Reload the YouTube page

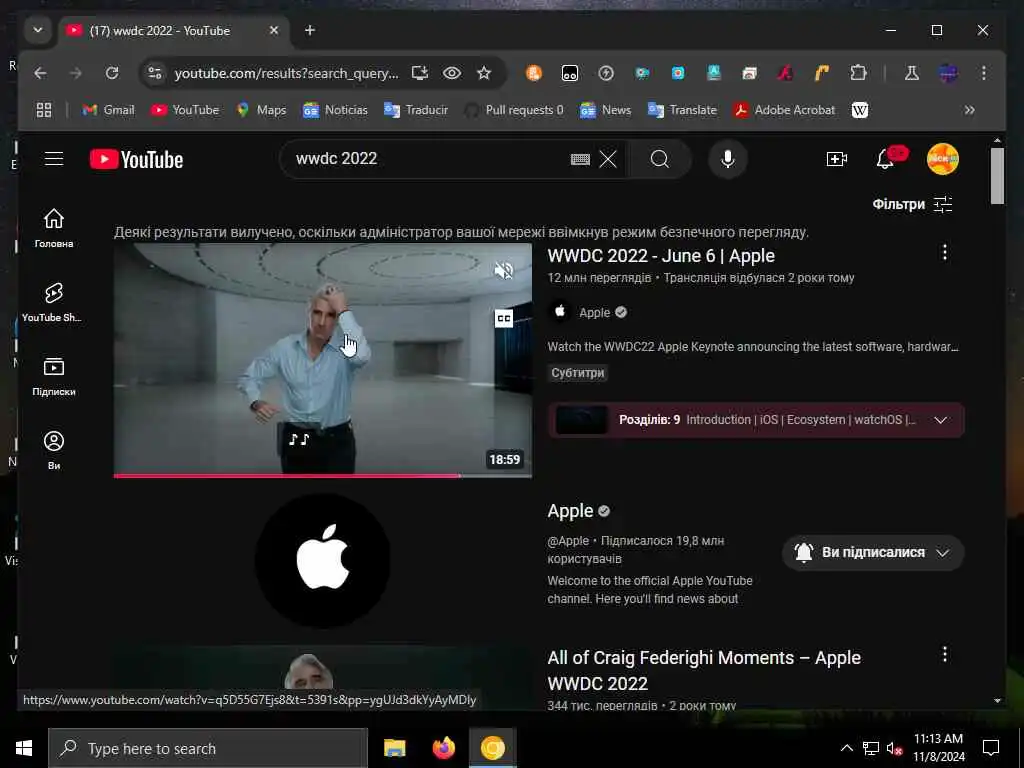112,73
